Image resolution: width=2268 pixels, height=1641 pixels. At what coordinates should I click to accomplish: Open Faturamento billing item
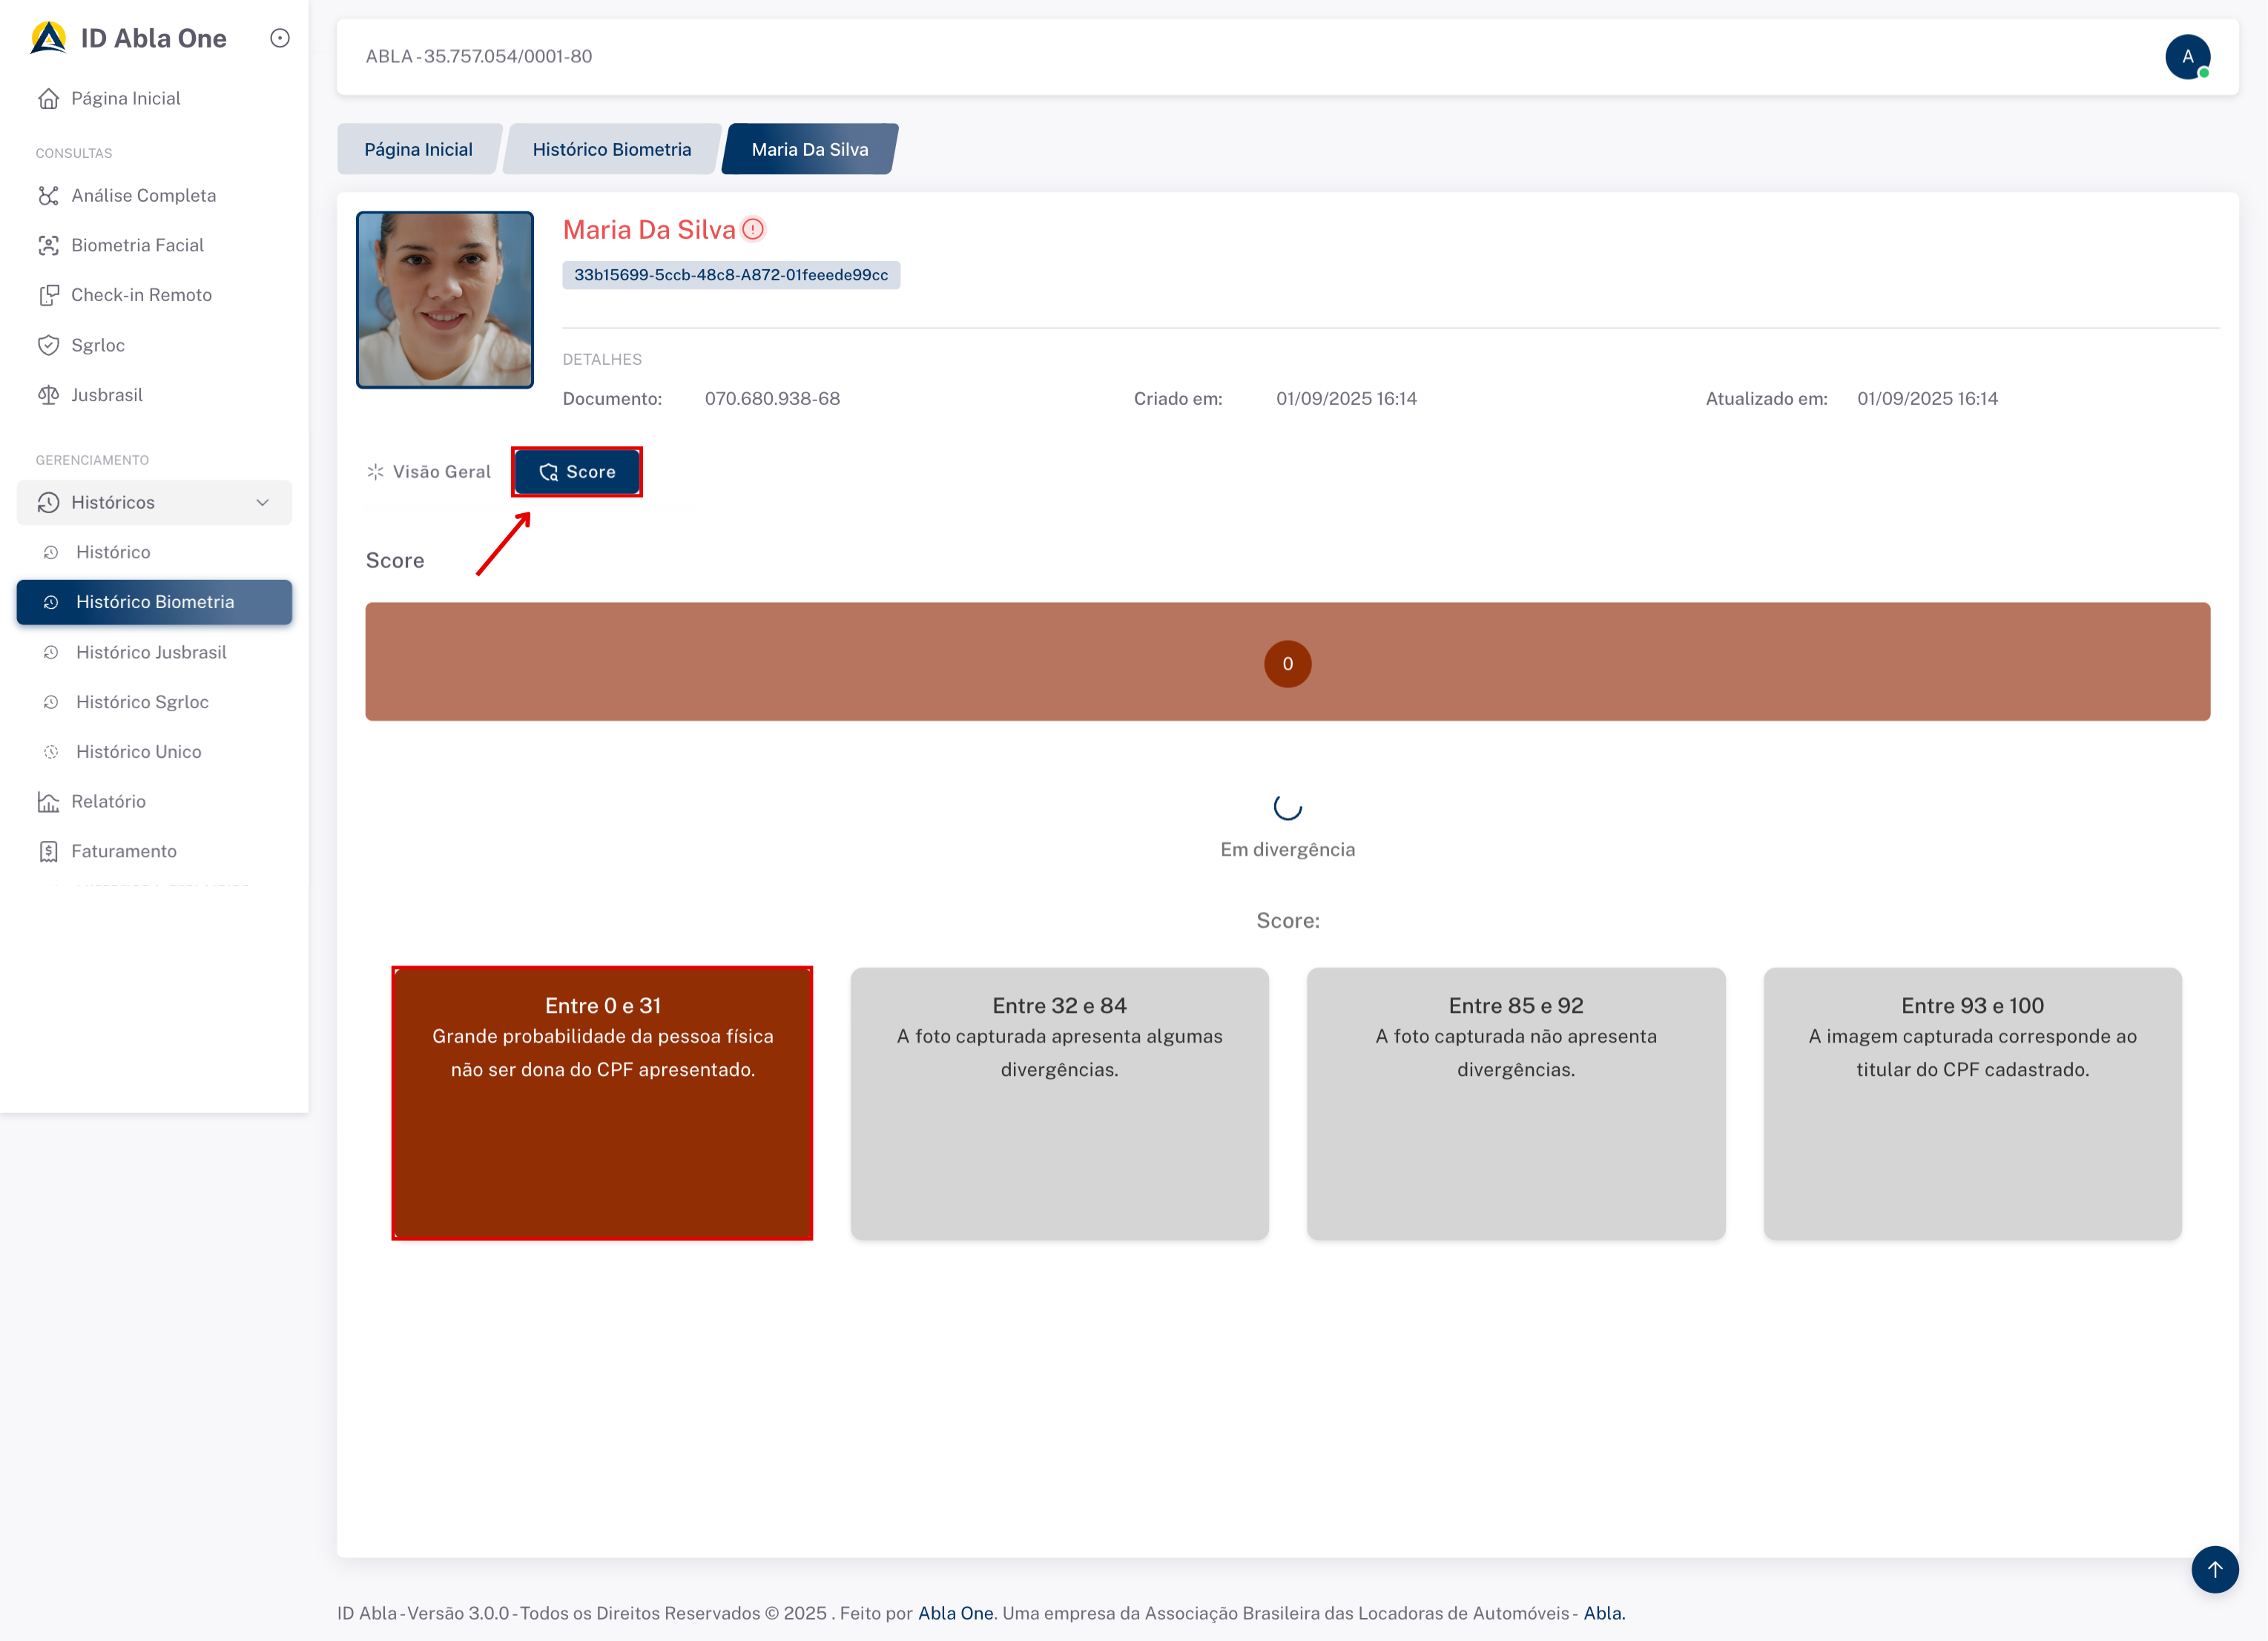pos(123,851)
